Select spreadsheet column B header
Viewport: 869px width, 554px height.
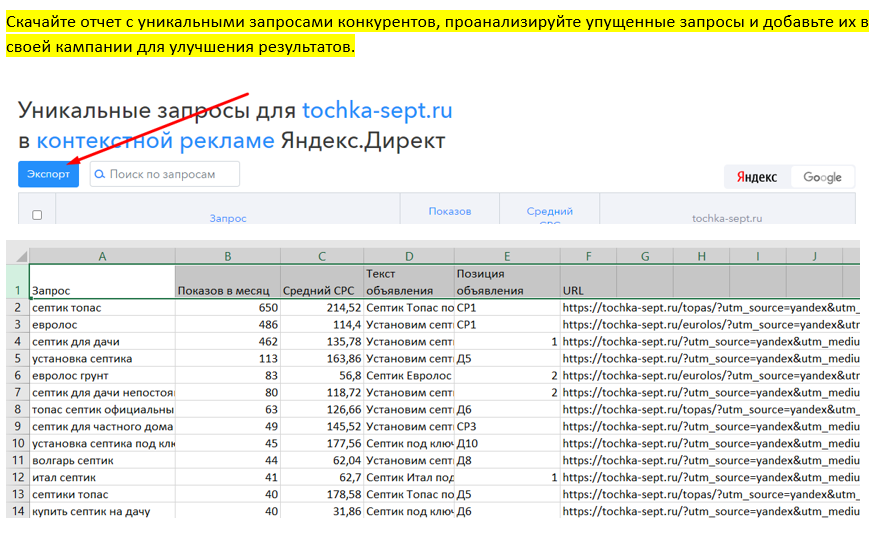tap(228, 256)
